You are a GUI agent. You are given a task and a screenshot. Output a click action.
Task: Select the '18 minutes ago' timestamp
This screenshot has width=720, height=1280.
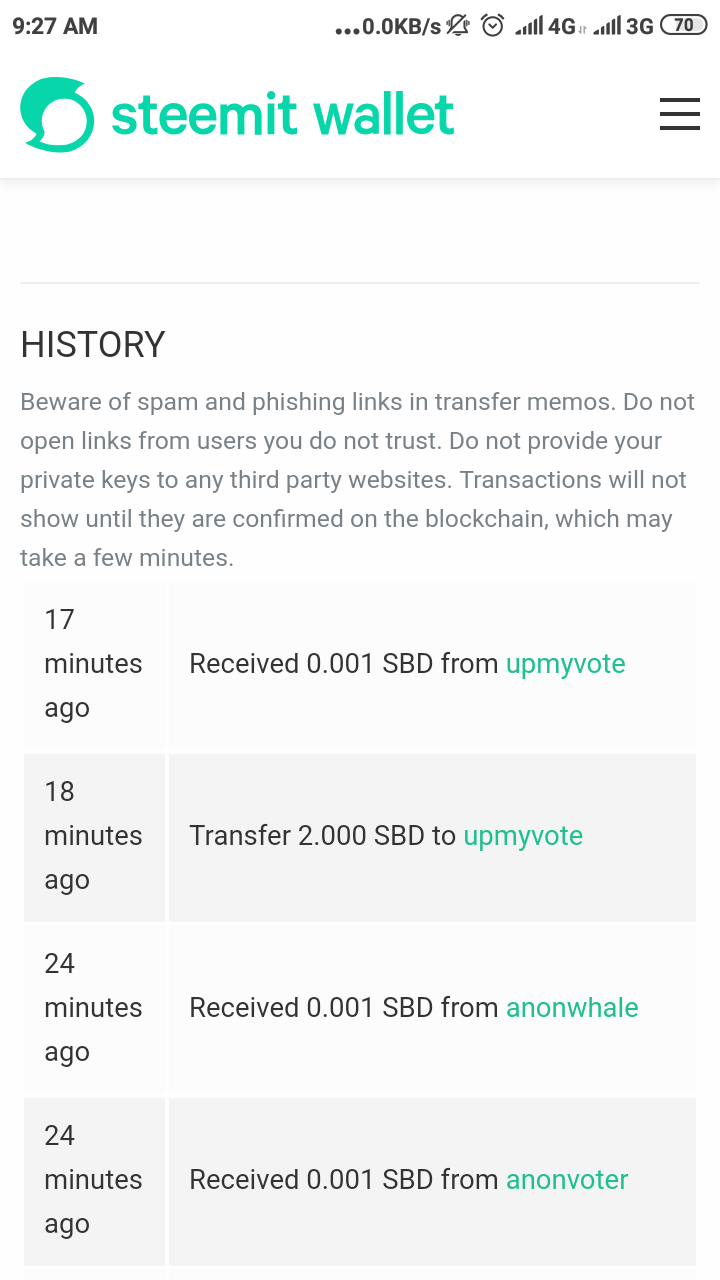93,836
